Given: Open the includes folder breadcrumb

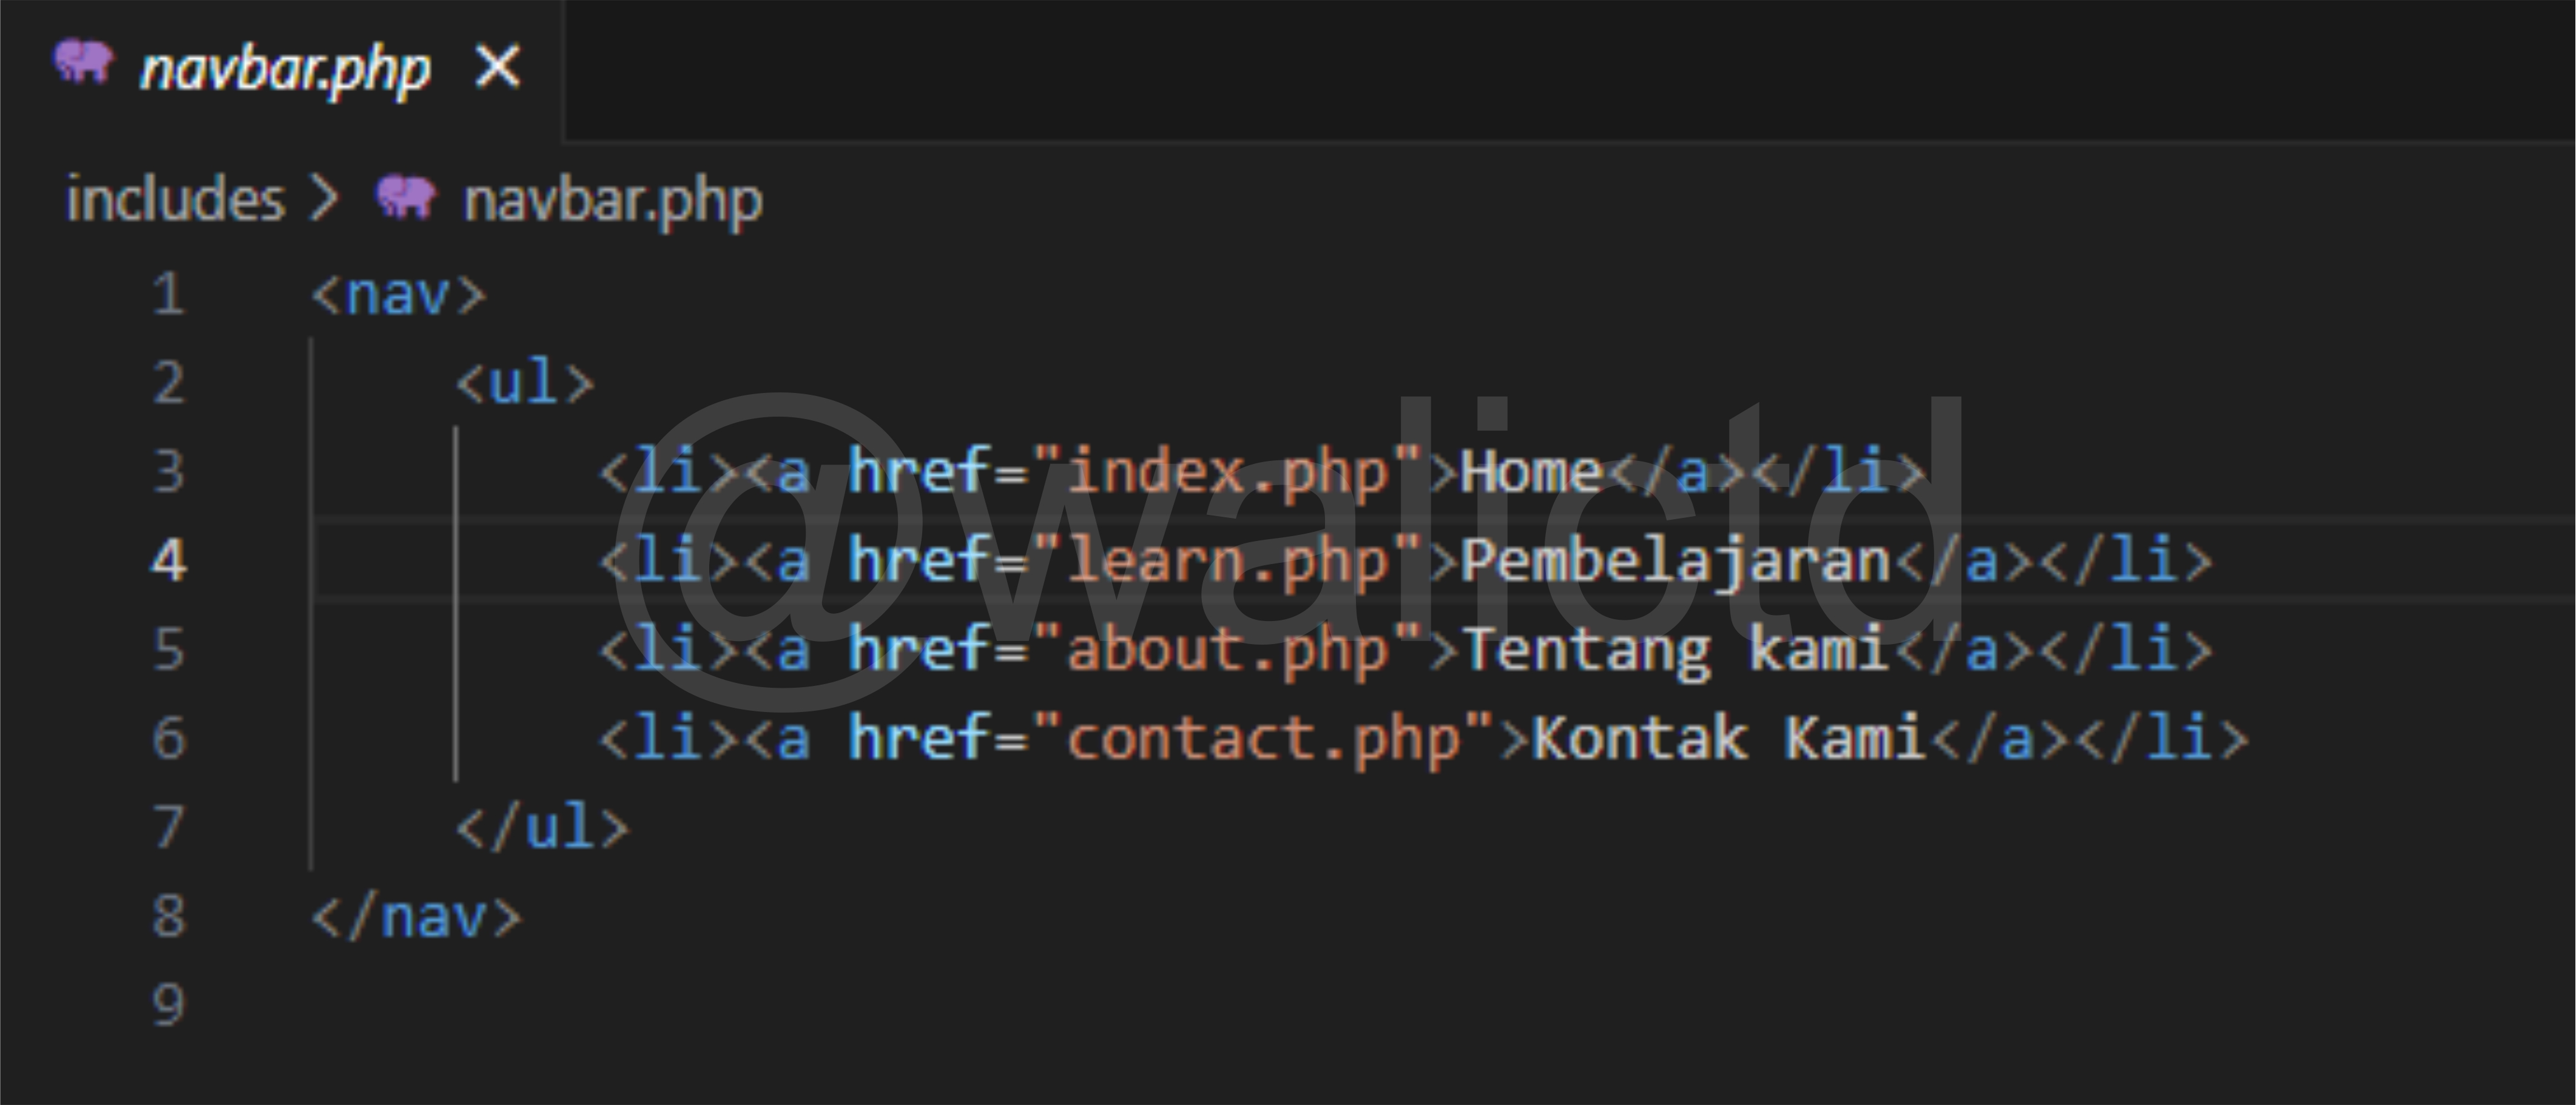Looking at the screenshot, I should coord(175,199).
